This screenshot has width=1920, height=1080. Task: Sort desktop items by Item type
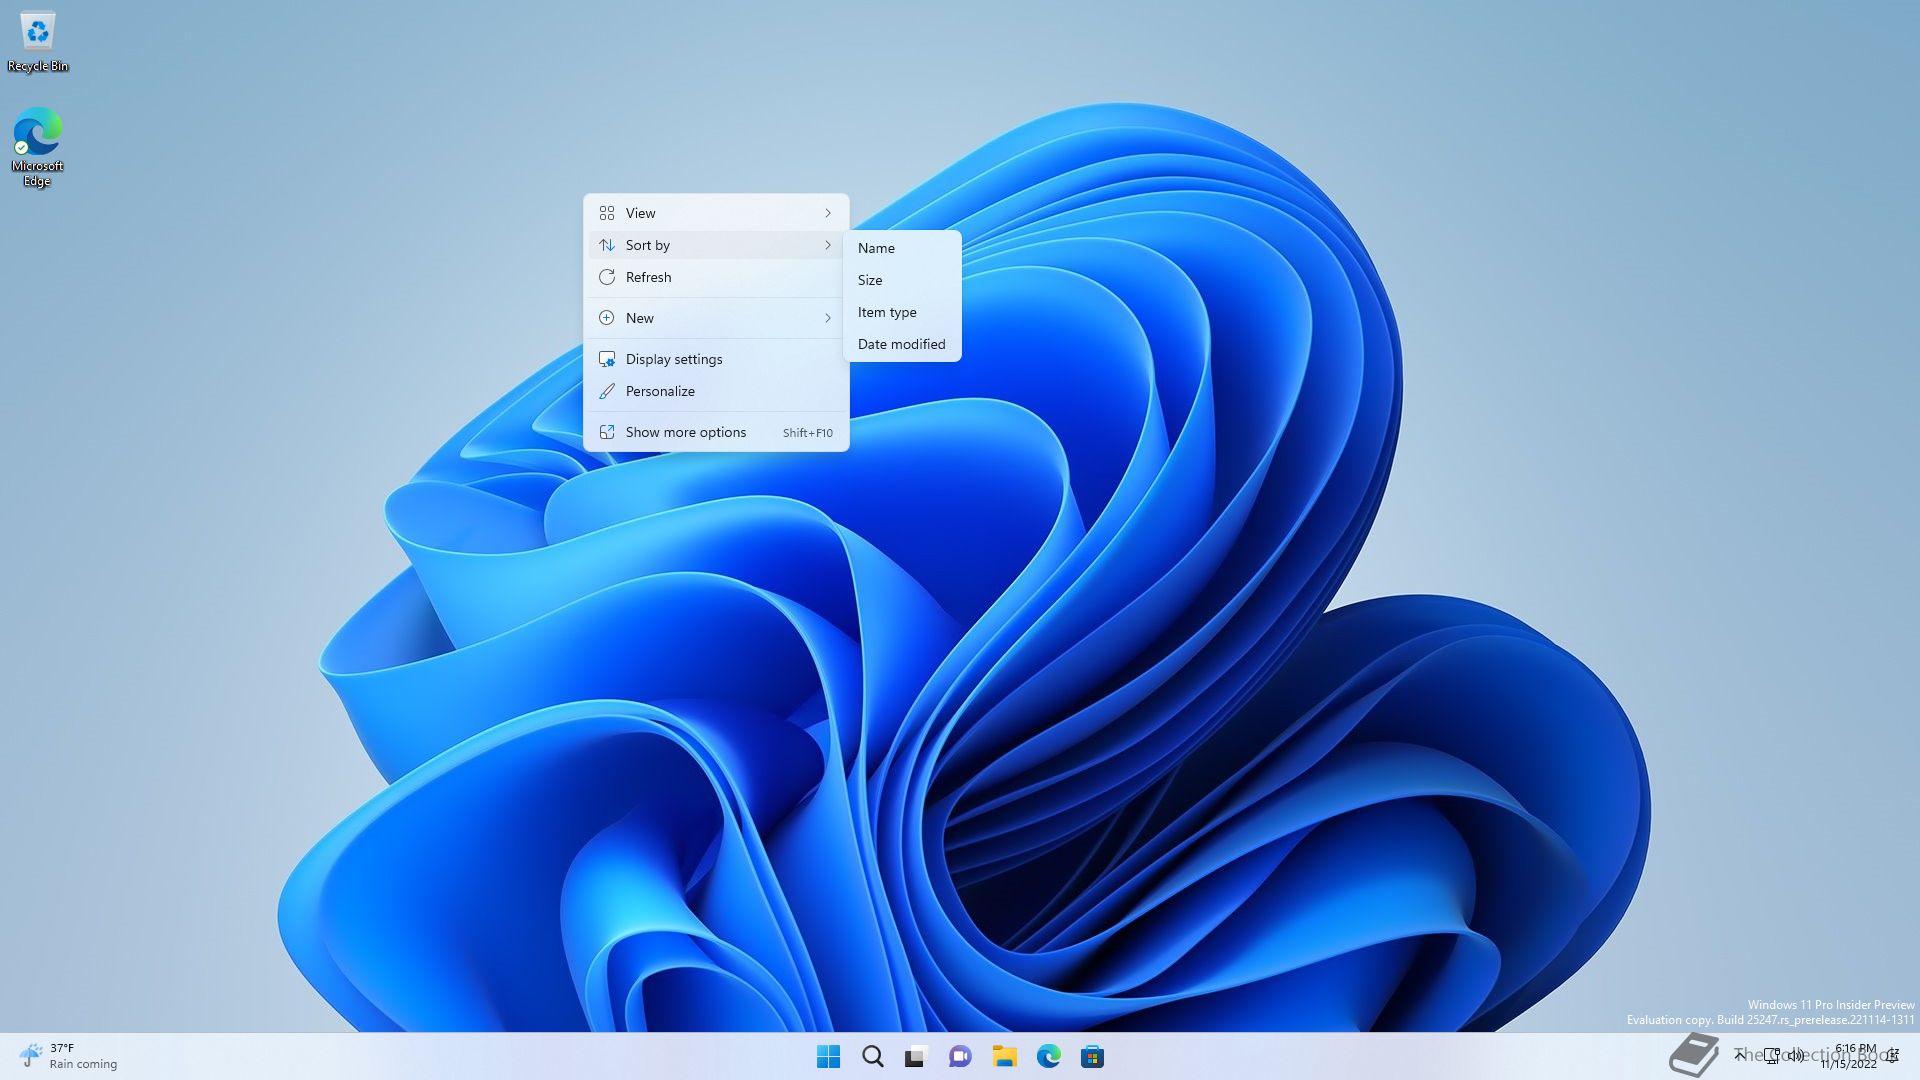[902, 312]
